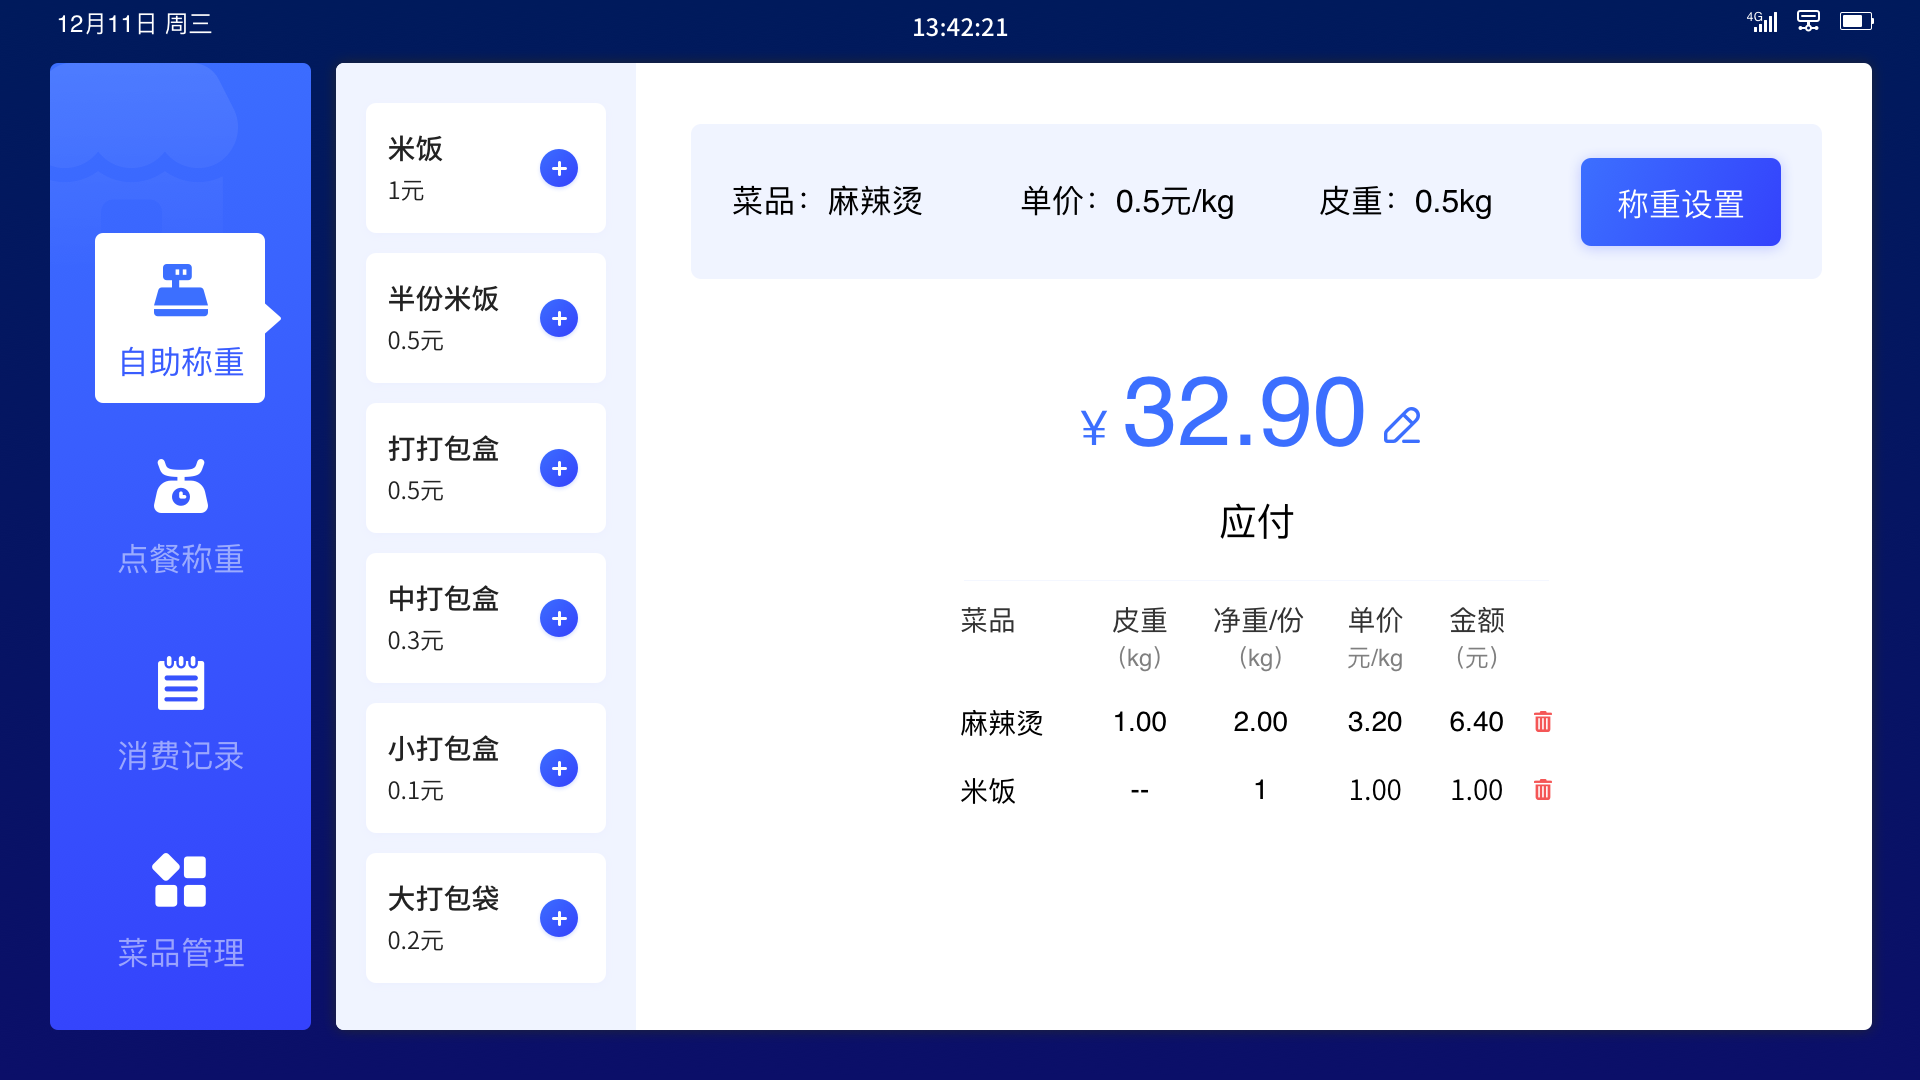The height and width of the screenshot is (1080, 1920).
Task: Open 称重设置
Action: [1679, 202]
